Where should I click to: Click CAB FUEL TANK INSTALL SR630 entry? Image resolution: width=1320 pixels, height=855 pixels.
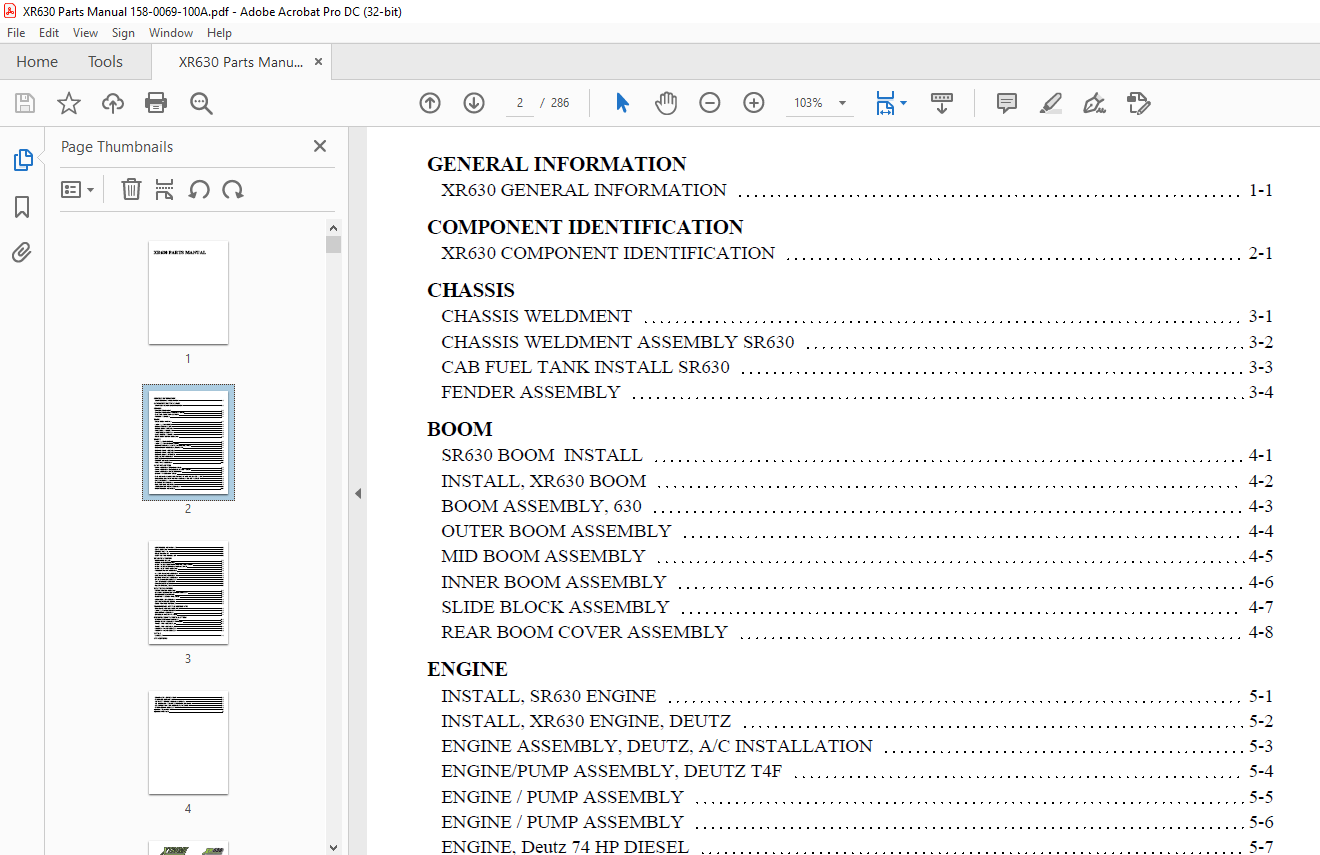pos(856,367)
